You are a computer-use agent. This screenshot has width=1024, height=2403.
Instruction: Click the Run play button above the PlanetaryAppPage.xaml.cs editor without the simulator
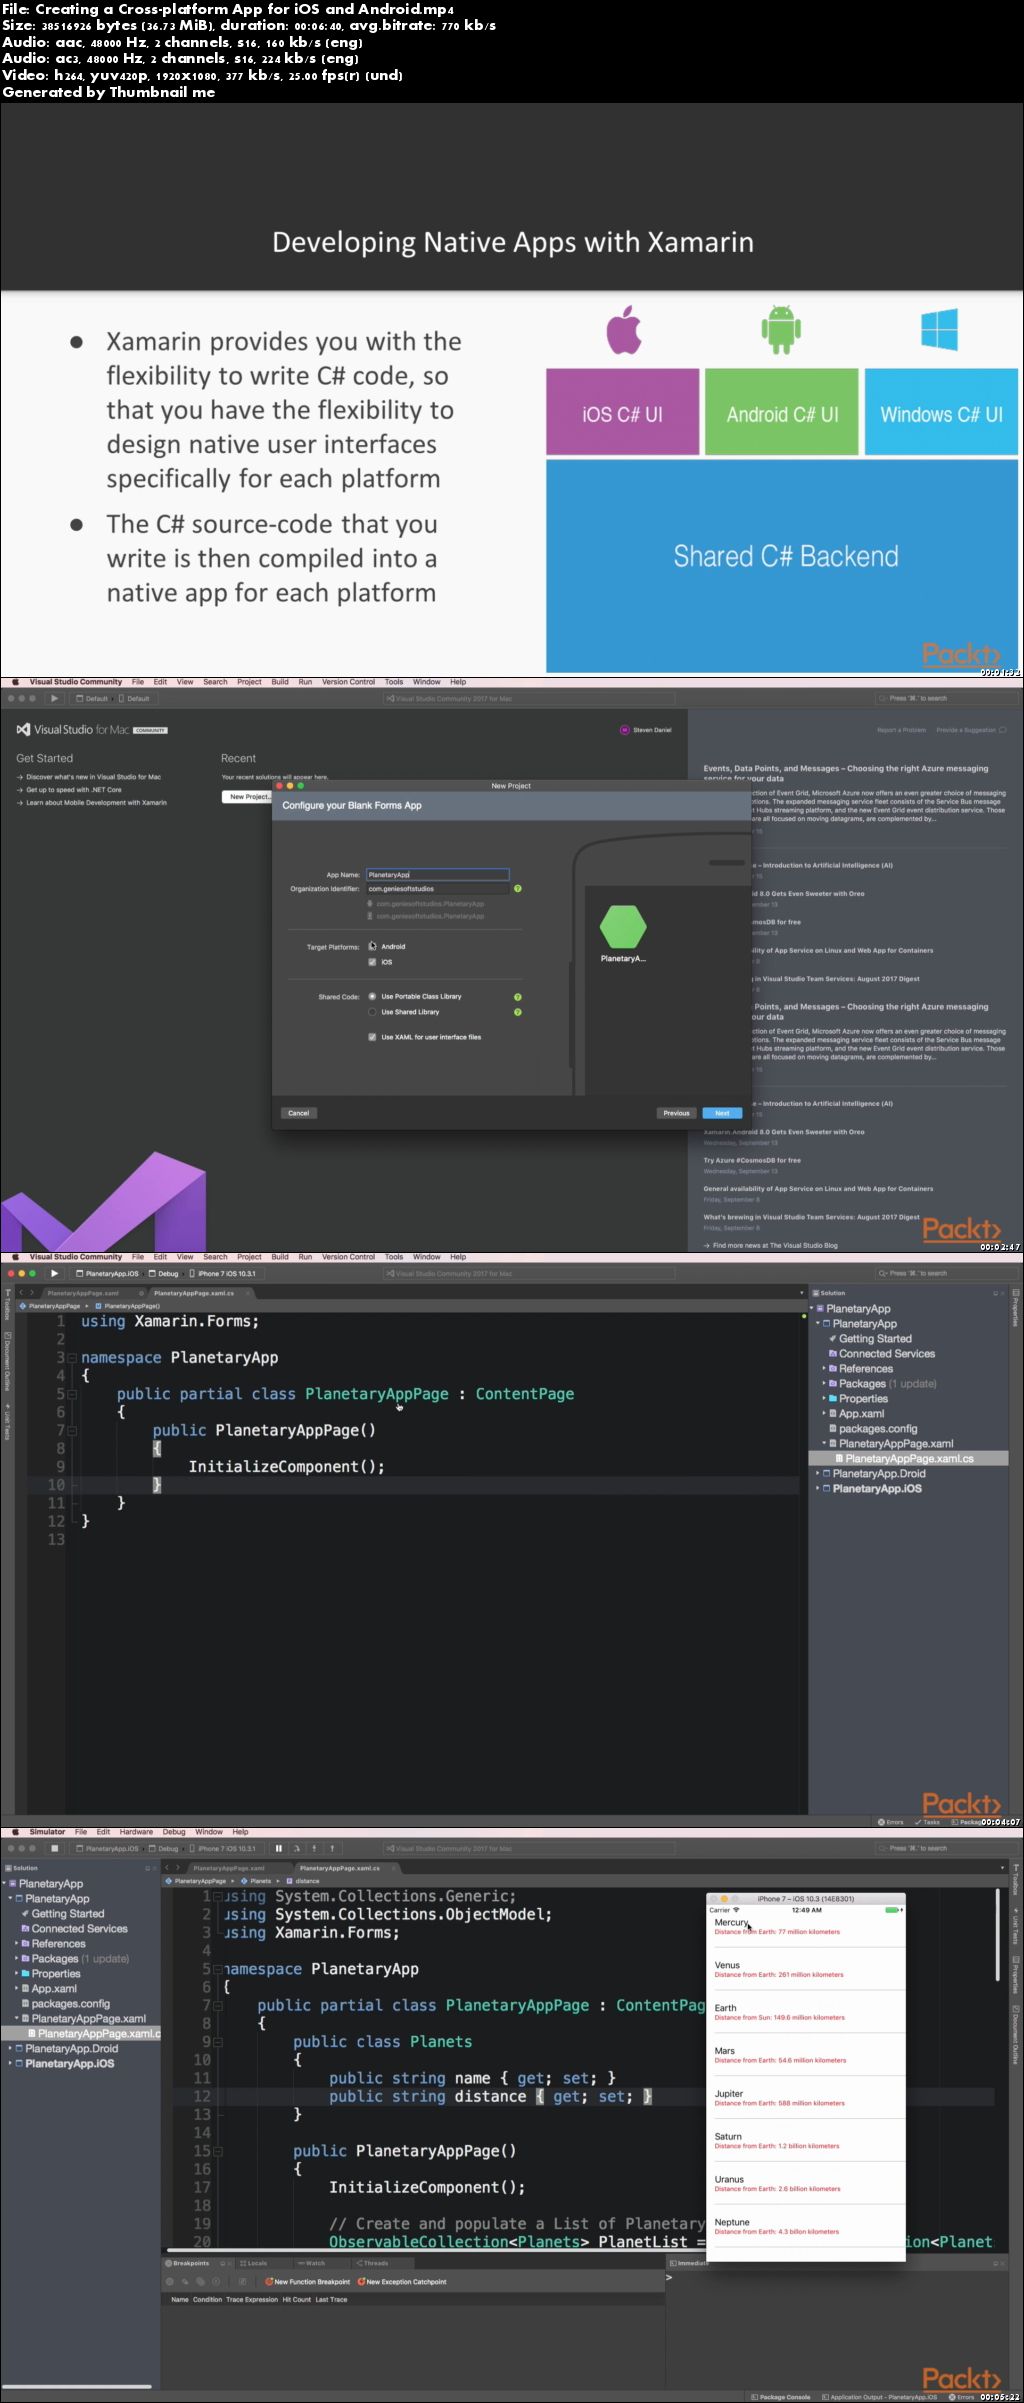(x=54, y=1273)
